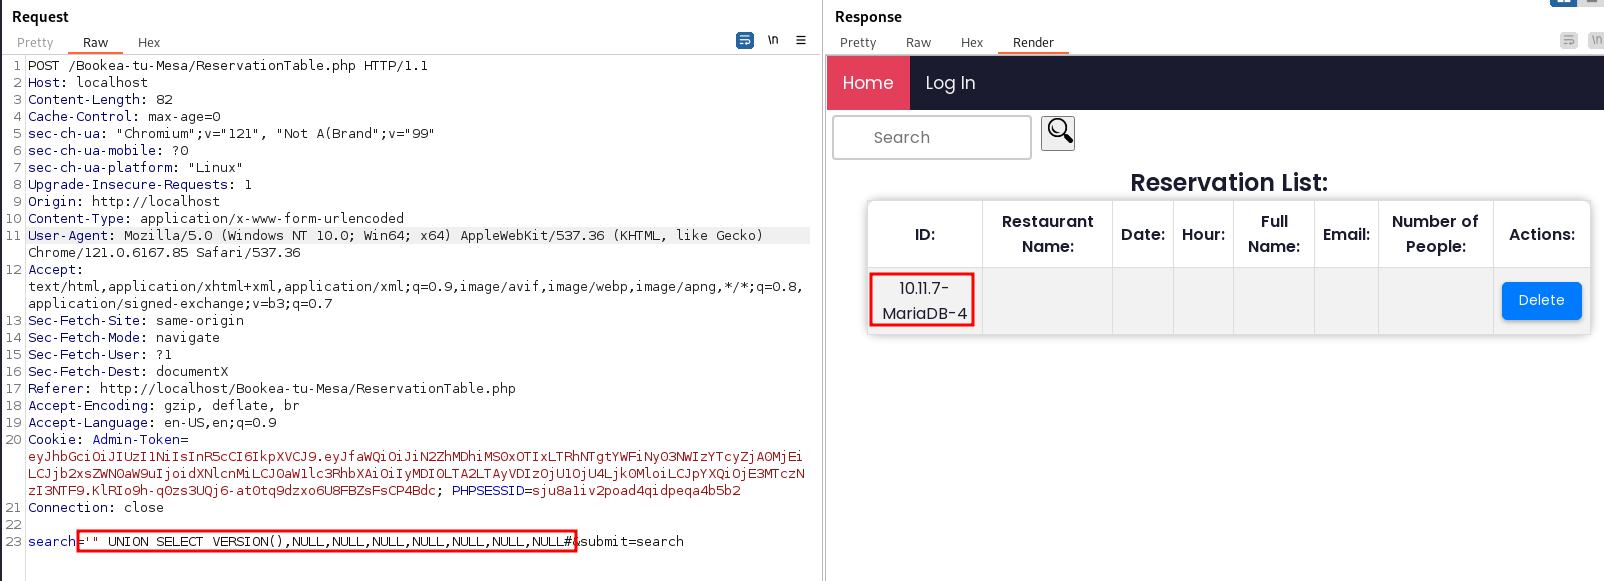Click the Accept-Language header line
Image resolution: width=1604 pixels, height=581 pixels.
click(152, 423)
